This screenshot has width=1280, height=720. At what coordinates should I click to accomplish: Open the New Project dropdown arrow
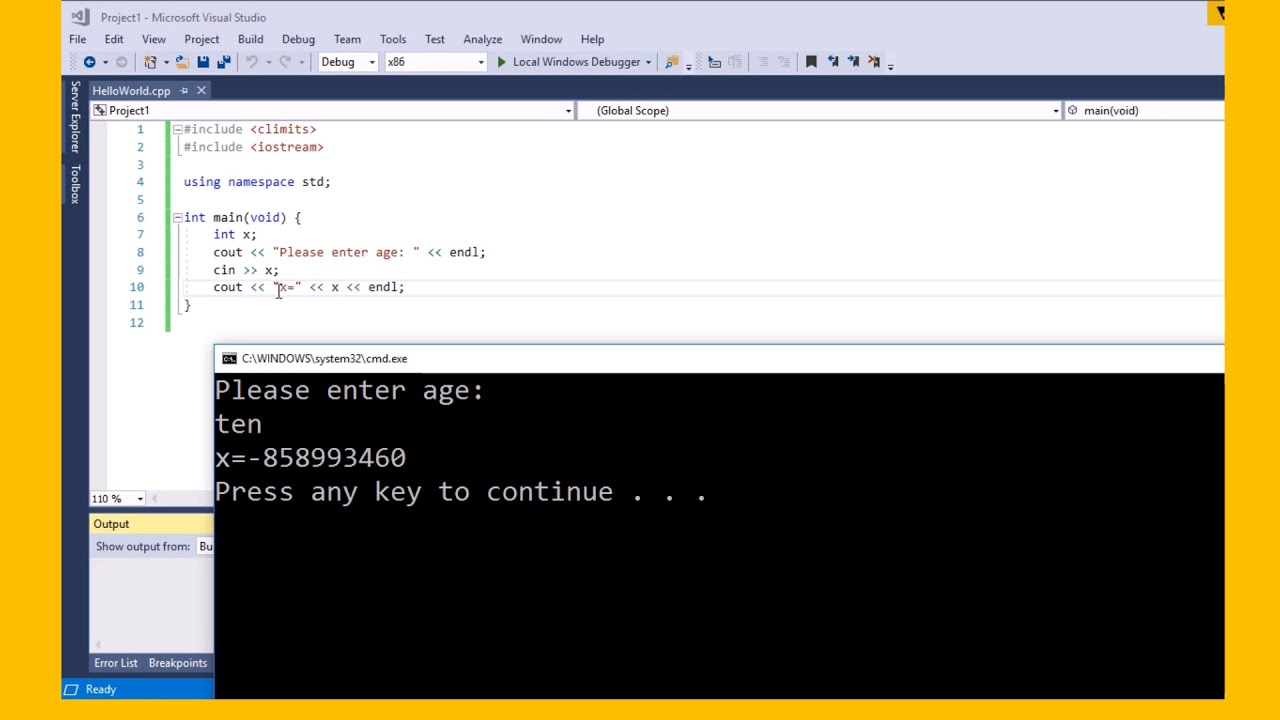(x=165, y=62)
